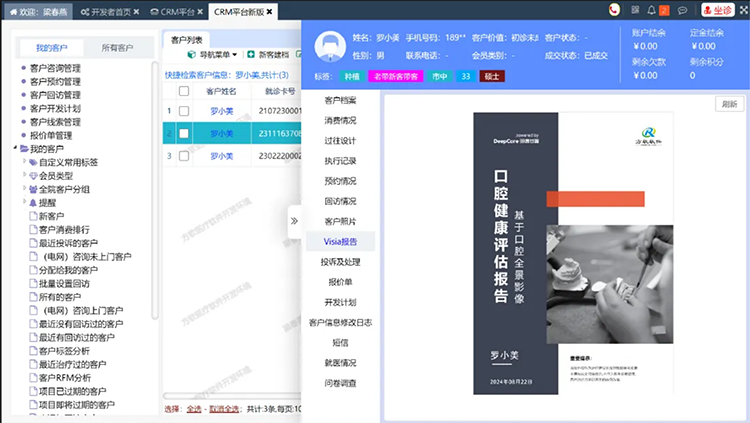
Task: Open the notification bell icon
Action: pos(650,10)
